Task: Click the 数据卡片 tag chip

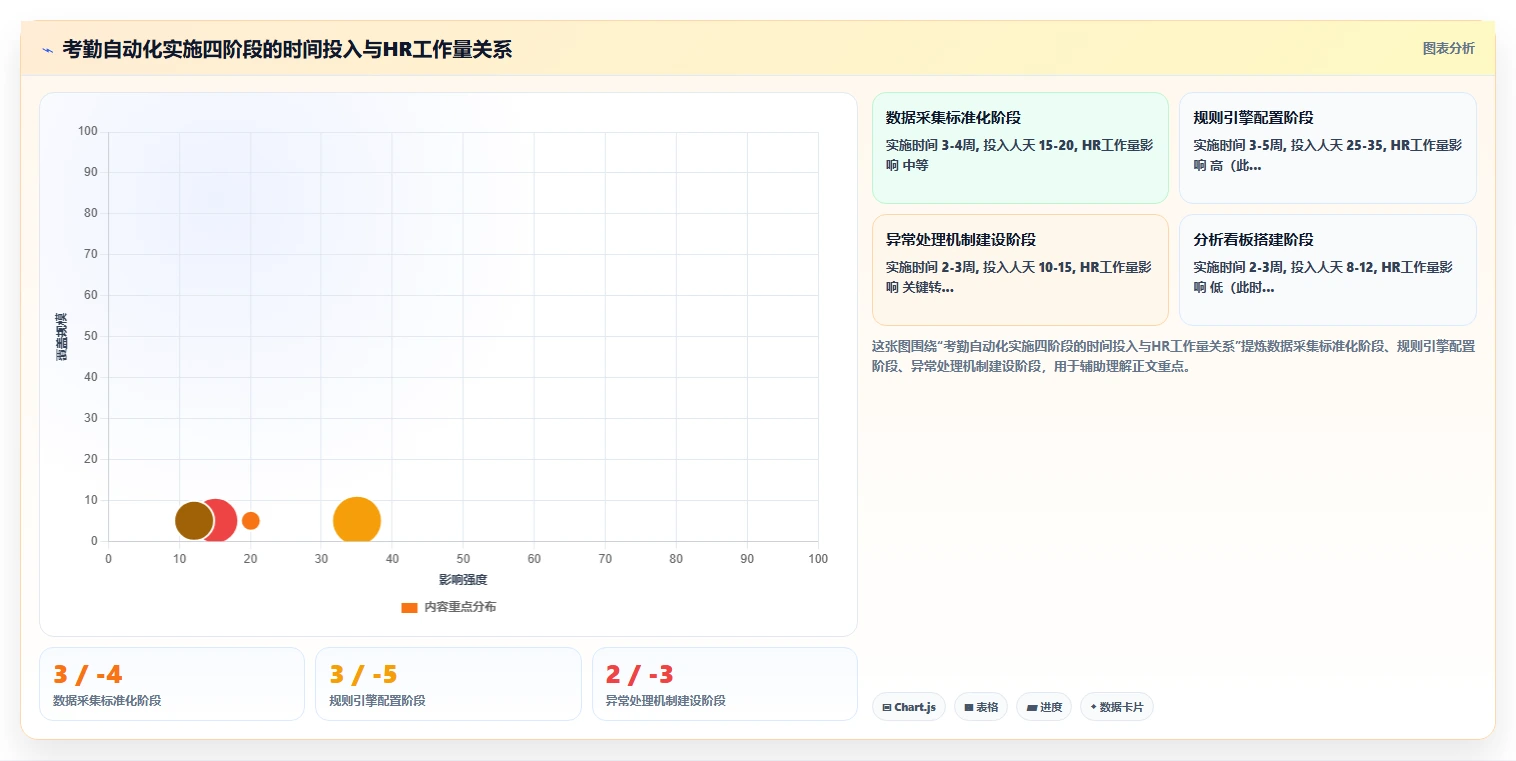Action: tap(1117, 707)
